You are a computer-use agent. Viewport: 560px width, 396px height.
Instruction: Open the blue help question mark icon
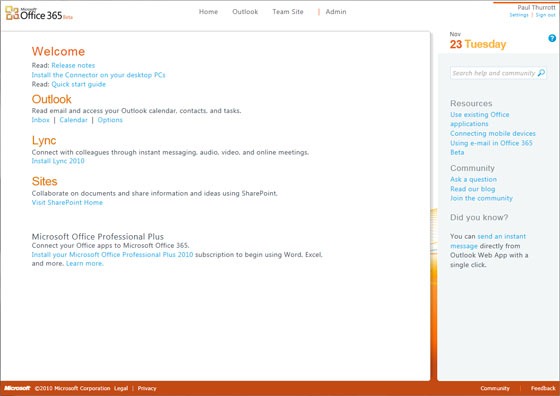click(552, 38)
